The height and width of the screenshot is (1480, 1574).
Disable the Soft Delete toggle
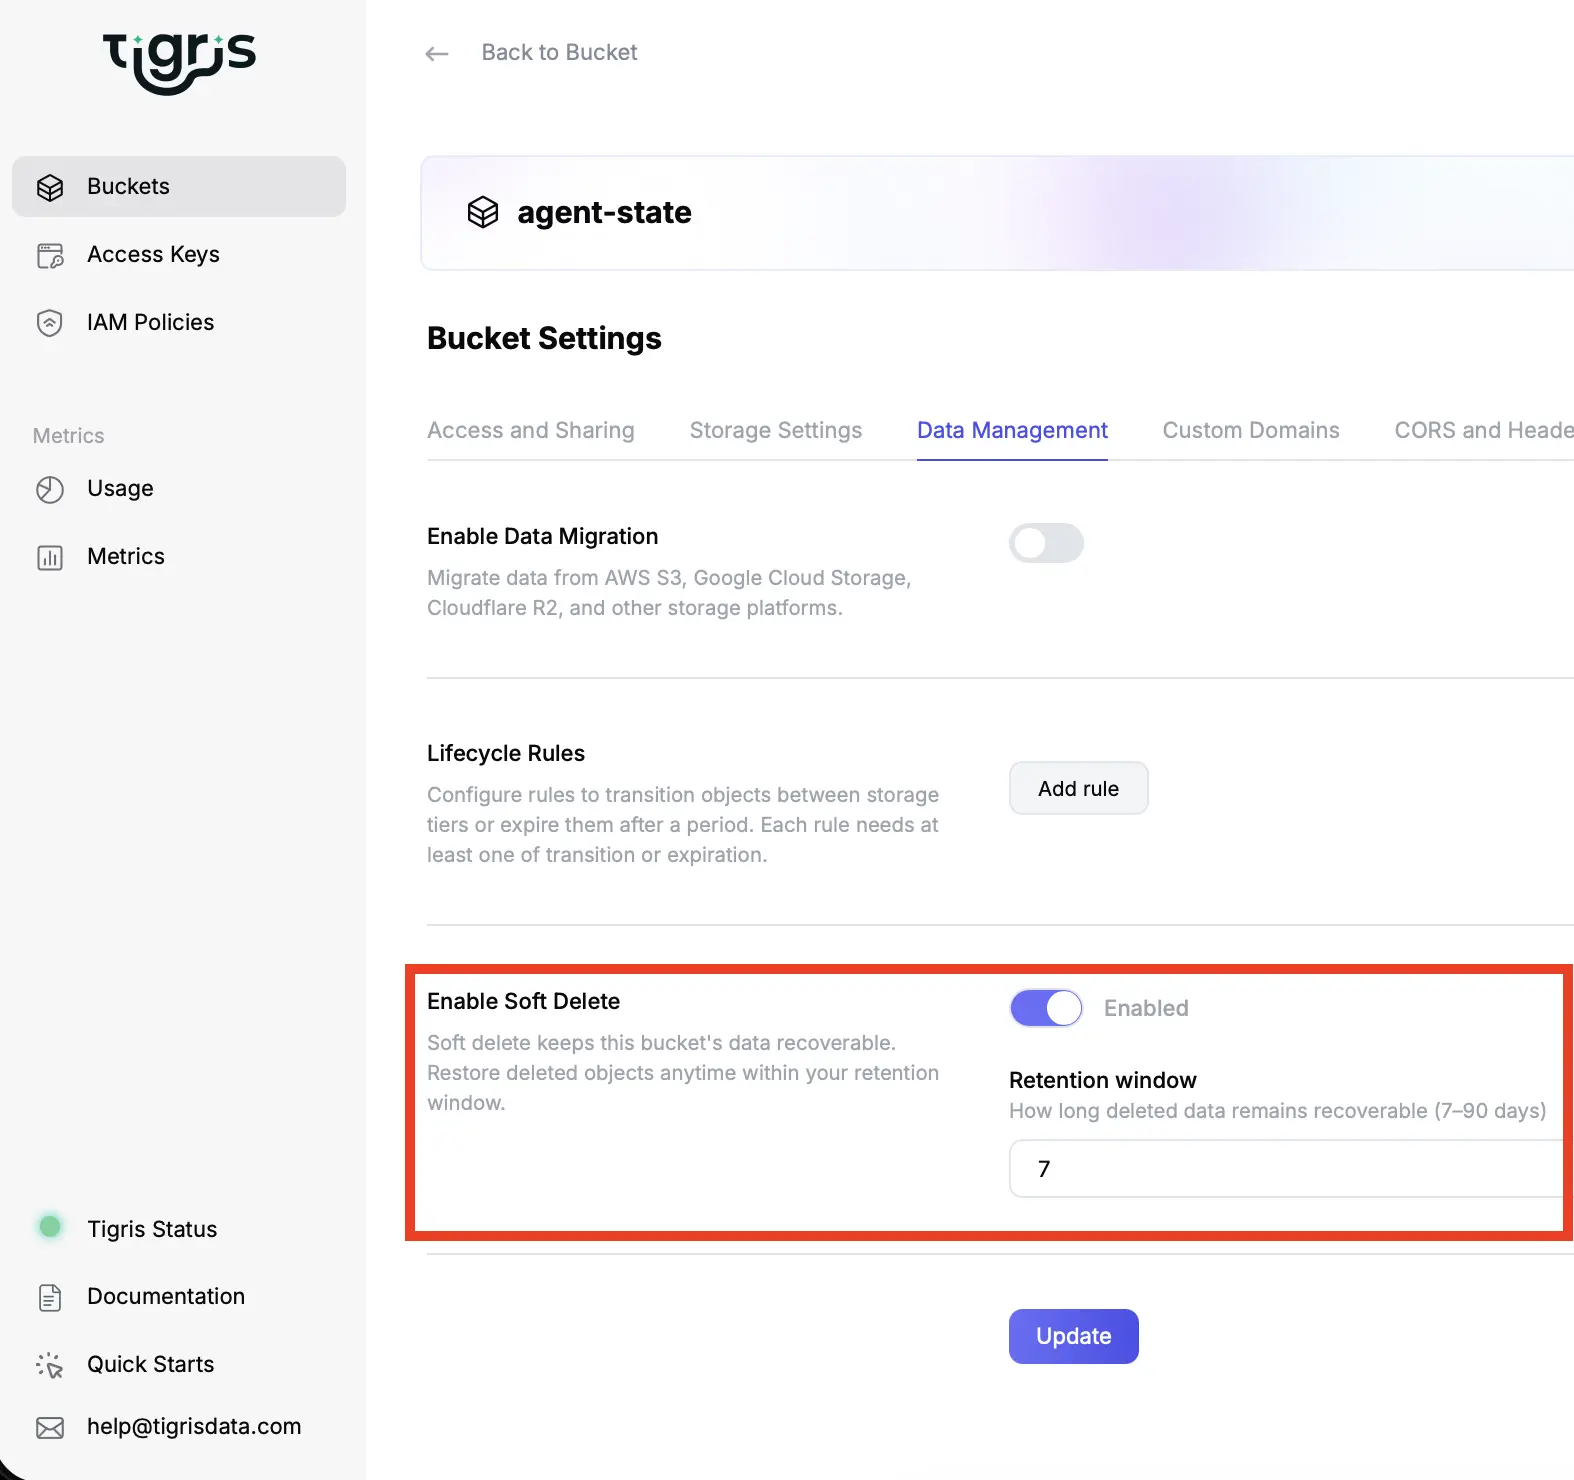(x=1046, y=1008)
